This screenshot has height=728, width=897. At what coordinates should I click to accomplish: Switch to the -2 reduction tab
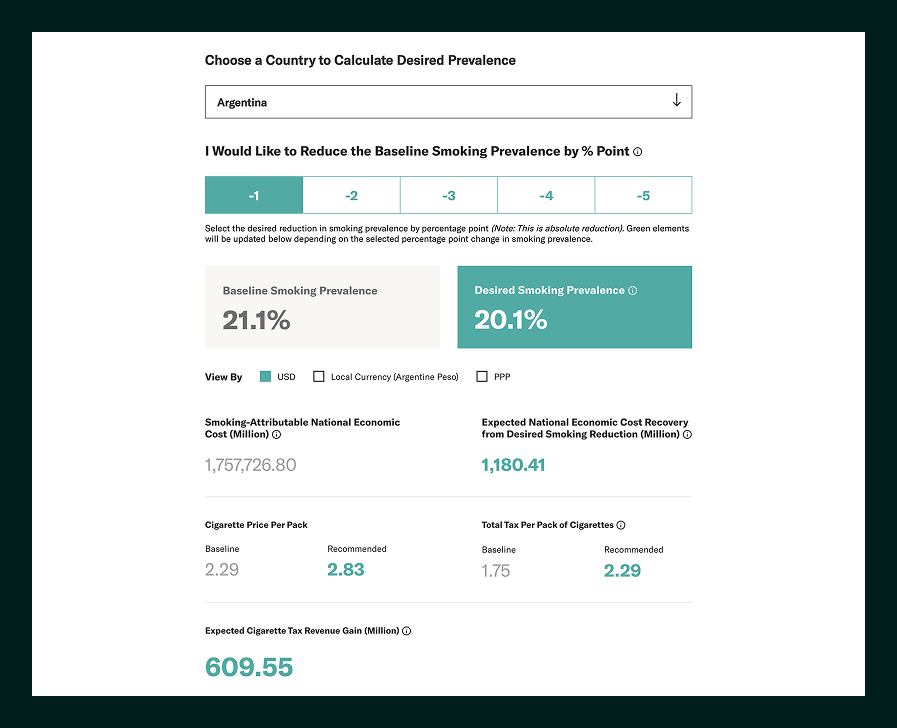pyautogui.click(x=351, y=195)
